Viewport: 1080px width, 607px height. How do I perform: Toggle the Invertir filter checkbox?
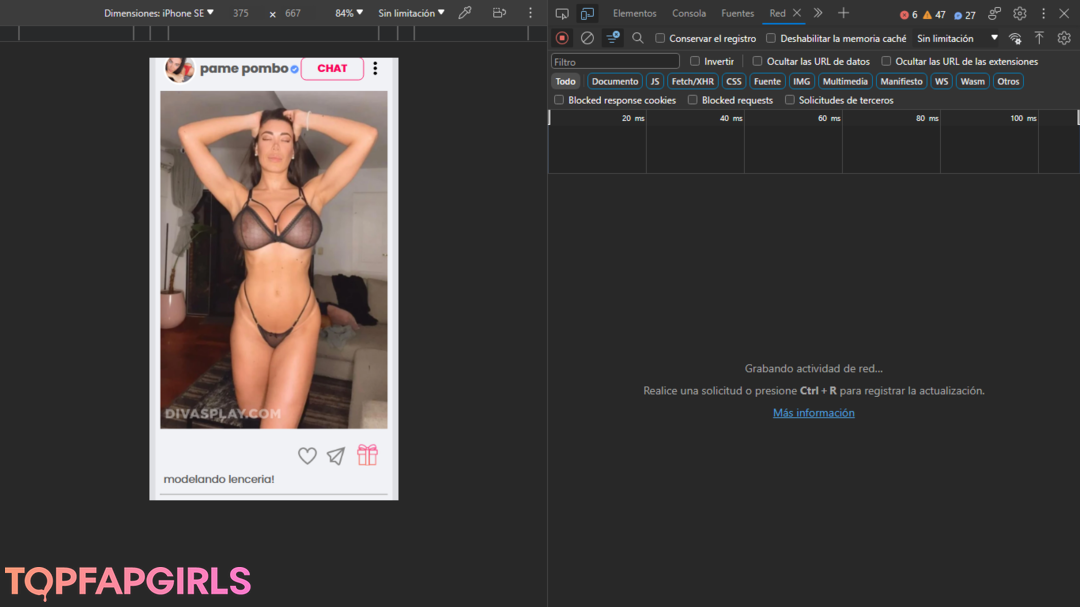695,62
